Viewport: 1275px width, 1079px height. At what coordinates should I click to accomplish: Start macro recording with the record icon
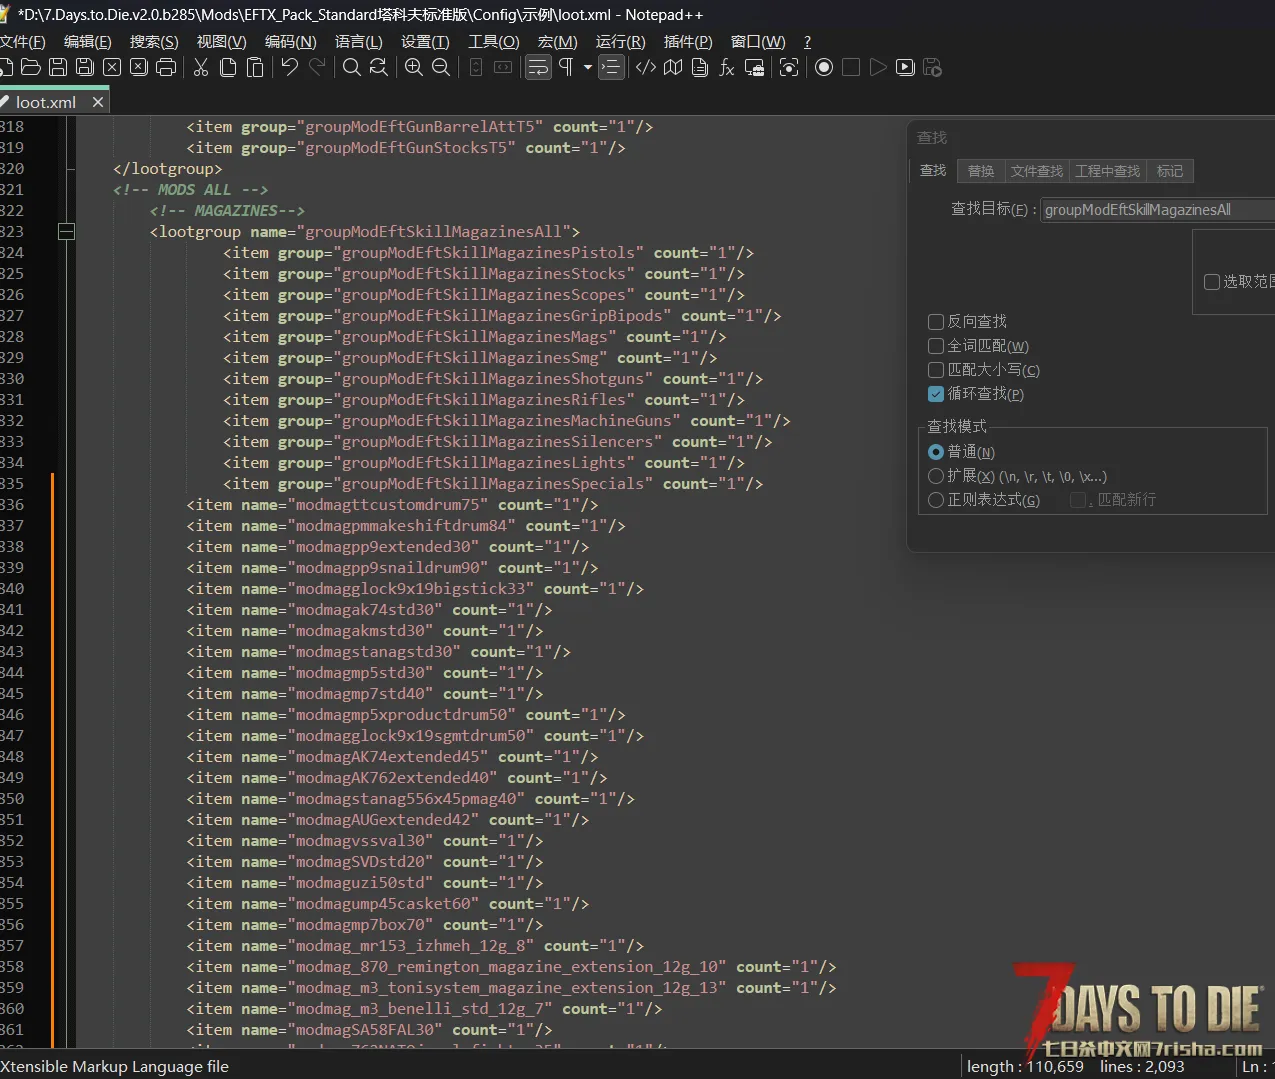(824, 67)
